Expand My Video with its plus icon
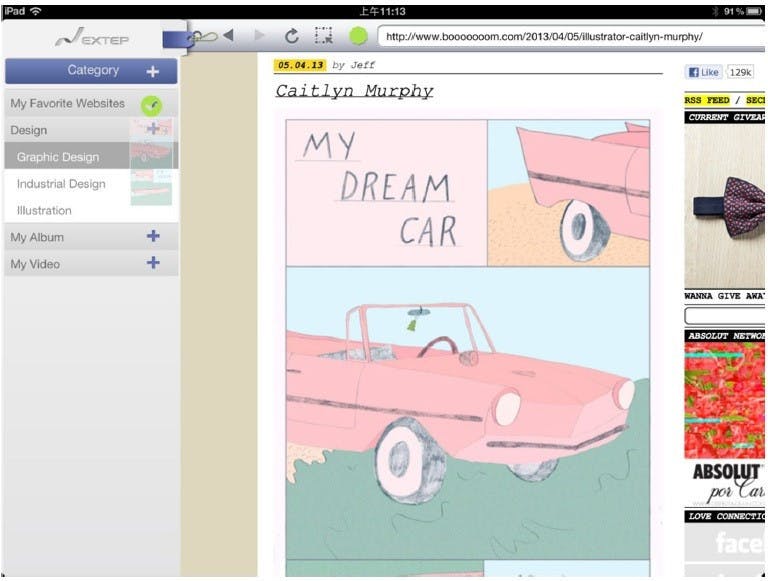768x581 pixels. pyautogui.click(x=153, y=263)
